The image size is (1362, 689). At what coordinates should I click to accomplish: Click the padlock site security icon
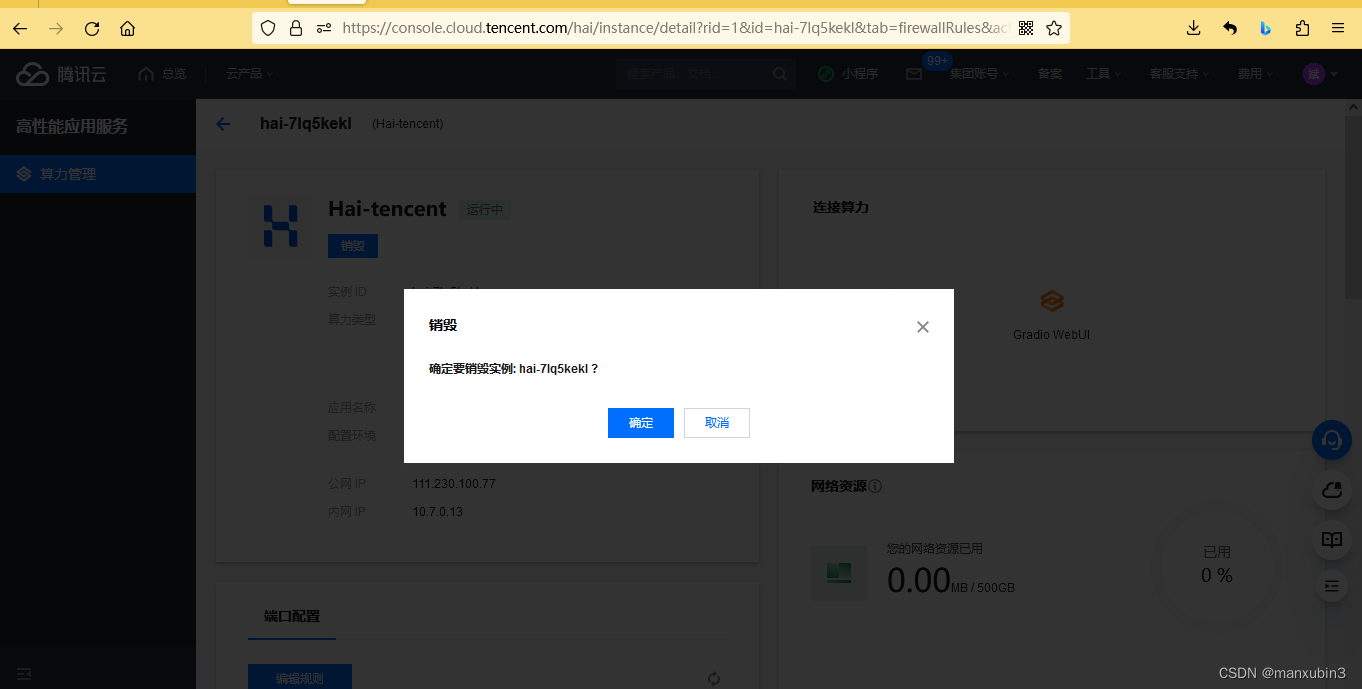point(296,29)
